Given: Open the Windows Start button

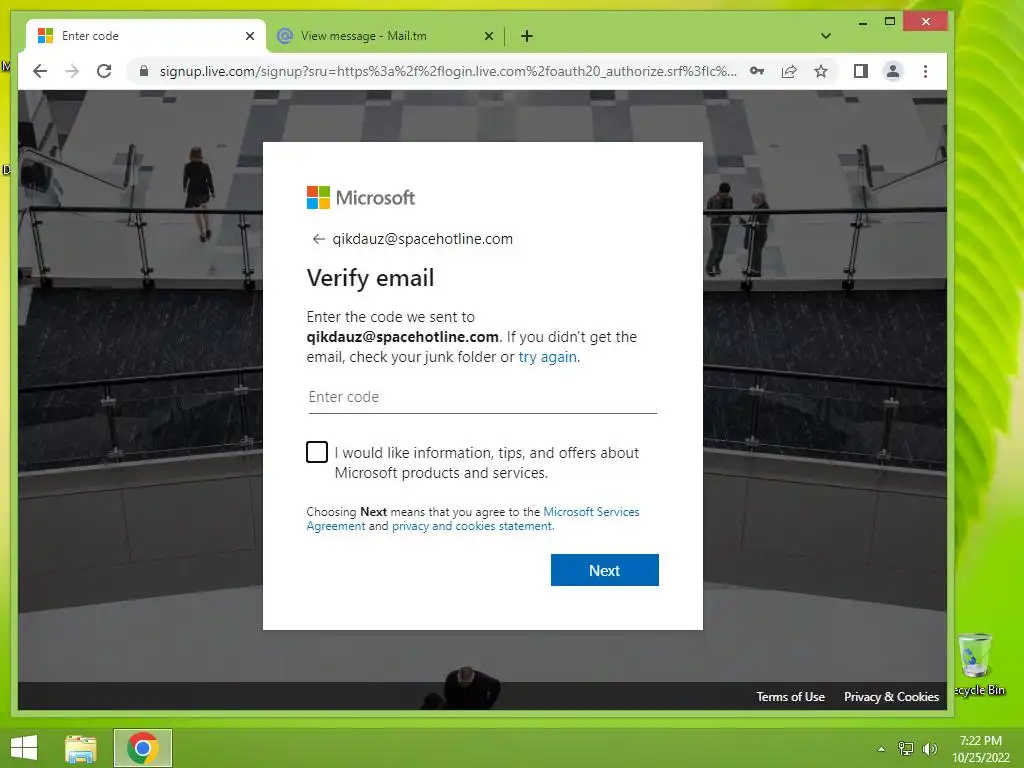Looking at the screenshot, I should click(x=24, y=748).
